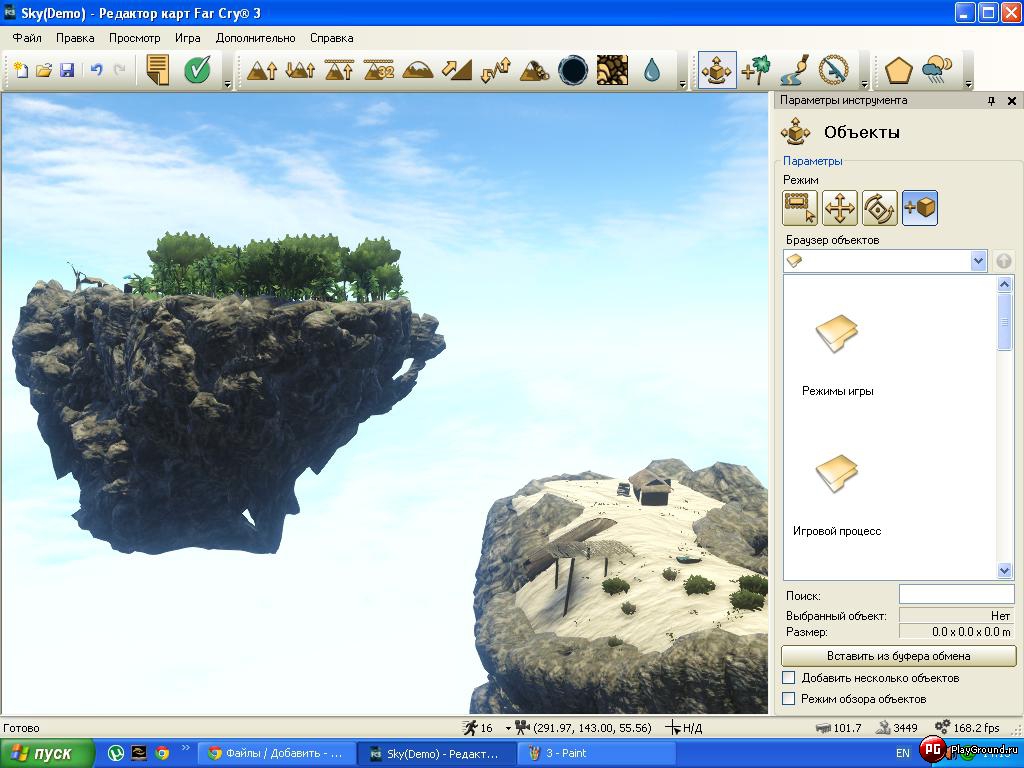Switch to rotate mode in Режим

[x=880, y=208]
